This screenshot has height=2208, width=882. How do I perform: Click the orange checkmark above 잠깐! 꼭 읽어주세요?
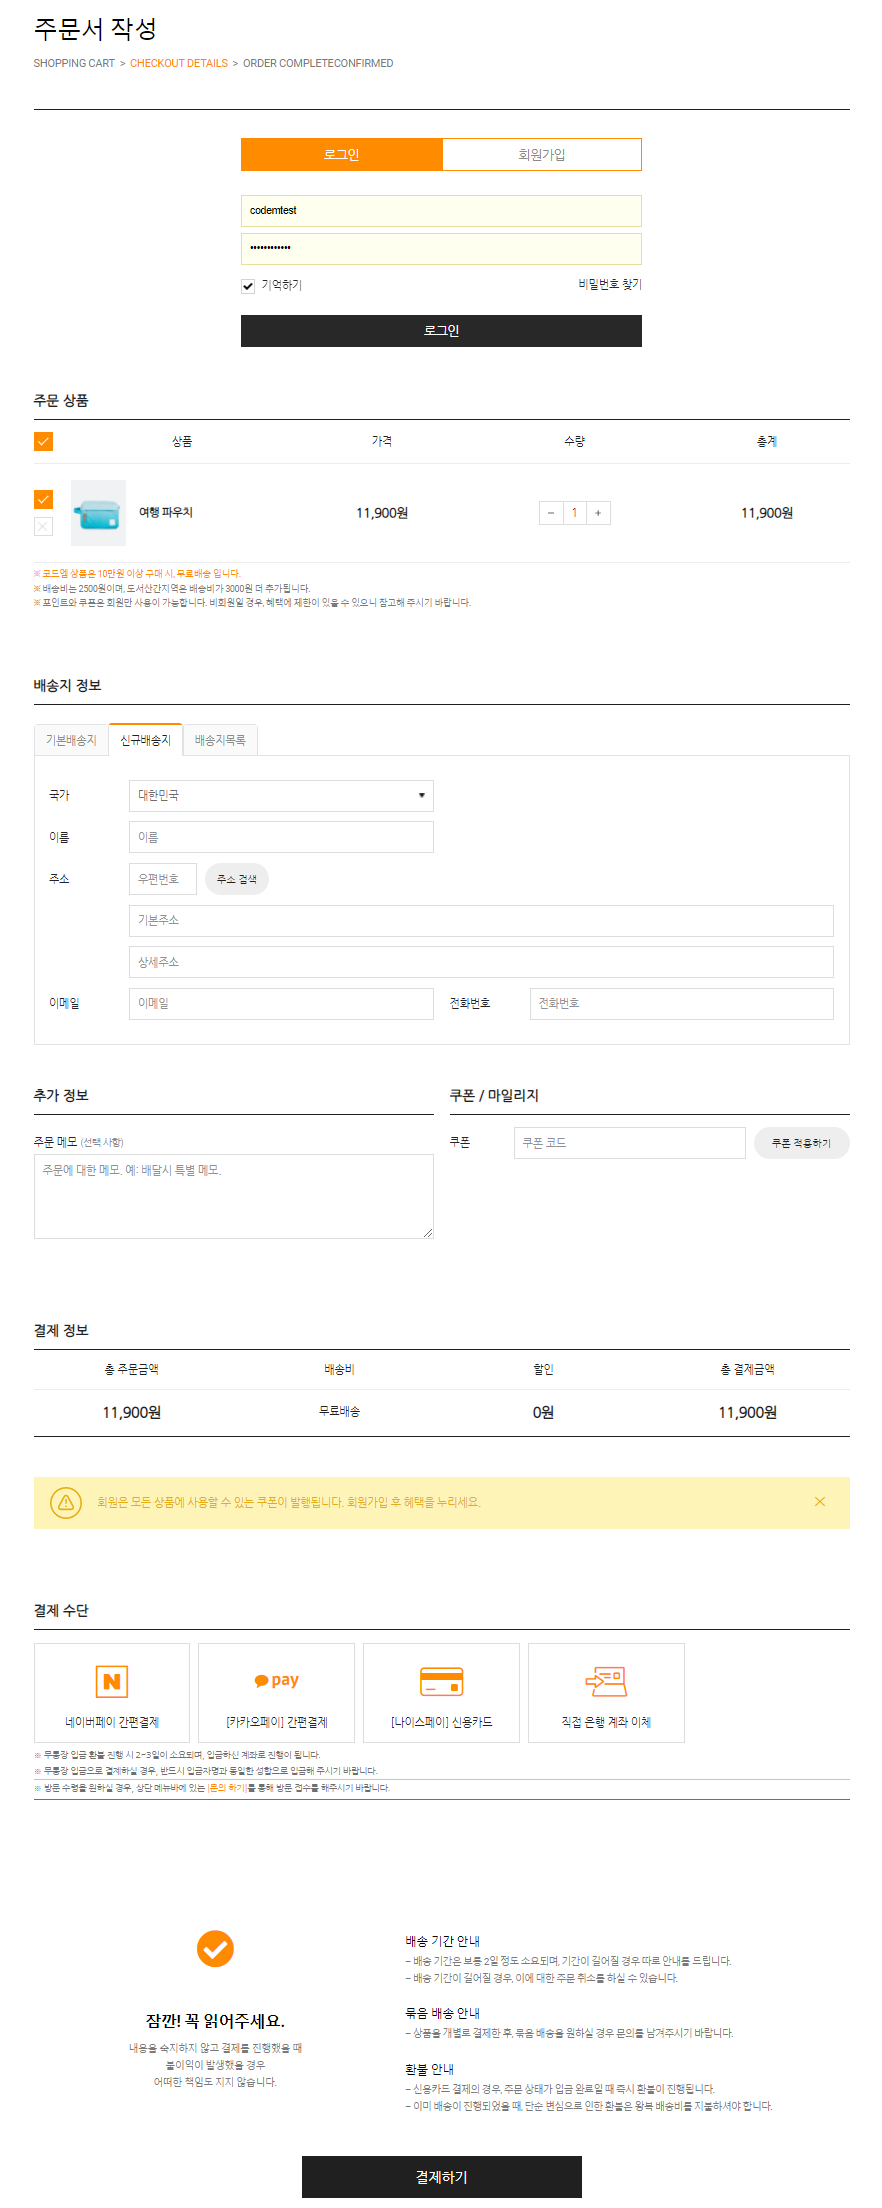pyautogui.click(x=215, y=1946)
